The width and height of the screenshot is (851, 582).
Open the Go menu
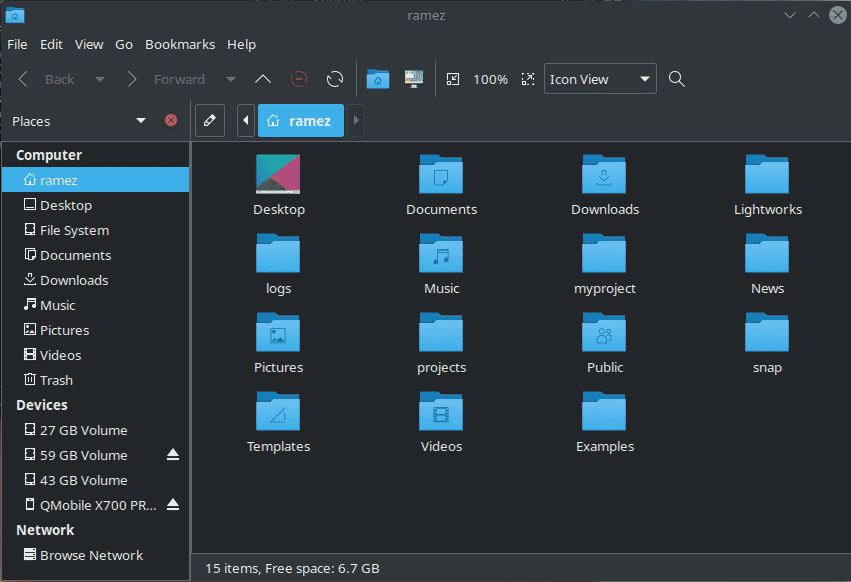point(124,45)
